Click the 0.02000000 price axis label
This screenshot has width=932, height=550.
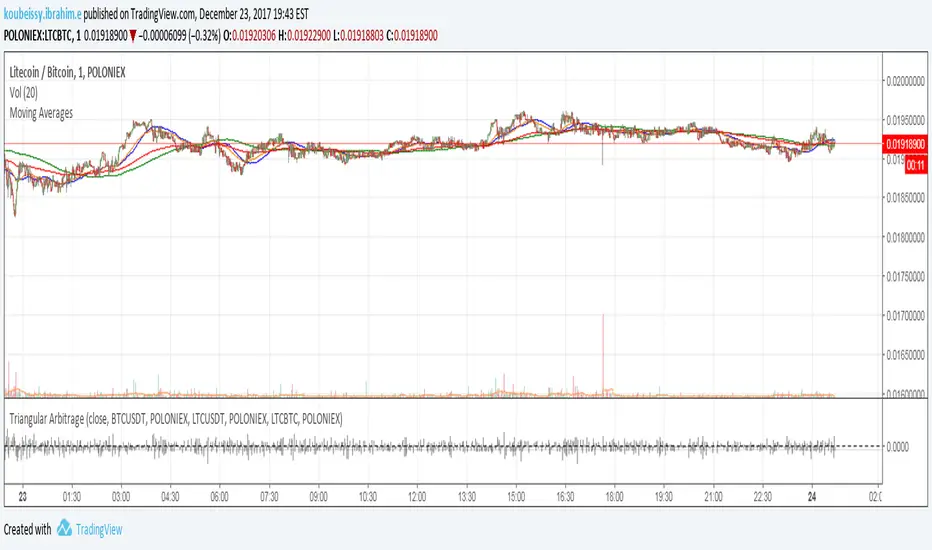pyautogui.click(x=905, y=81)
